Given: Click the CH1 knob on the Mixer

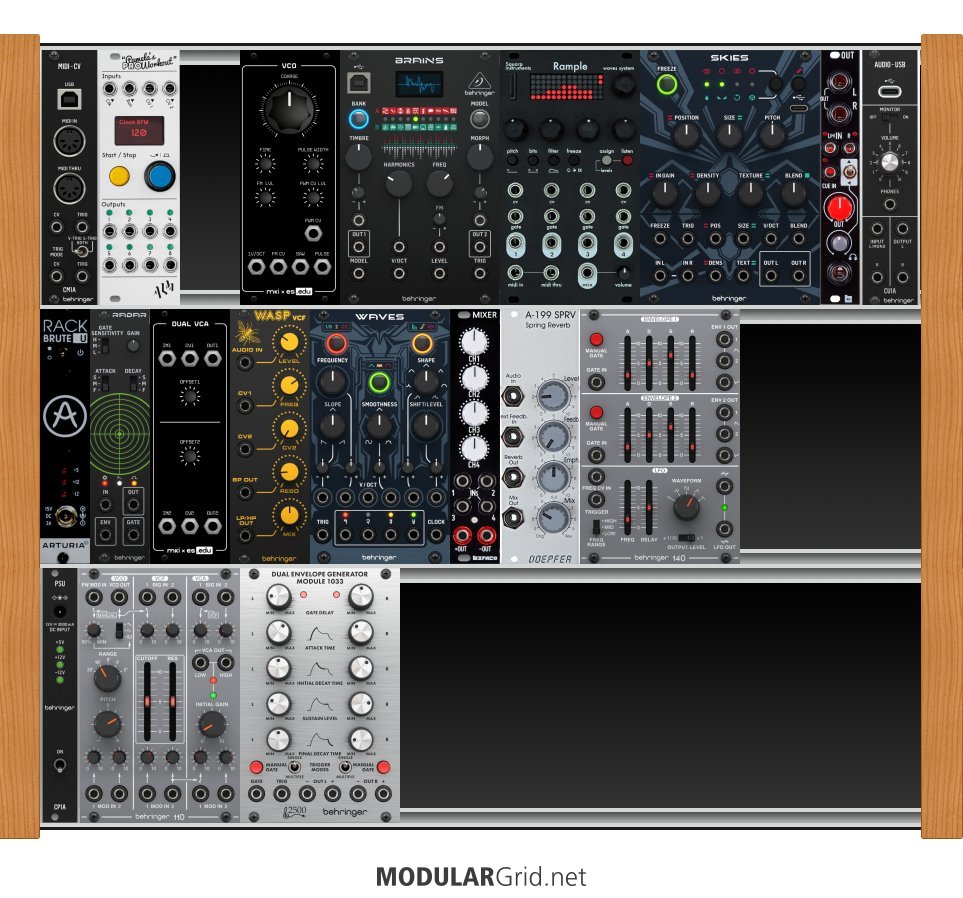Looking at the screenshot, I should 474,340.
